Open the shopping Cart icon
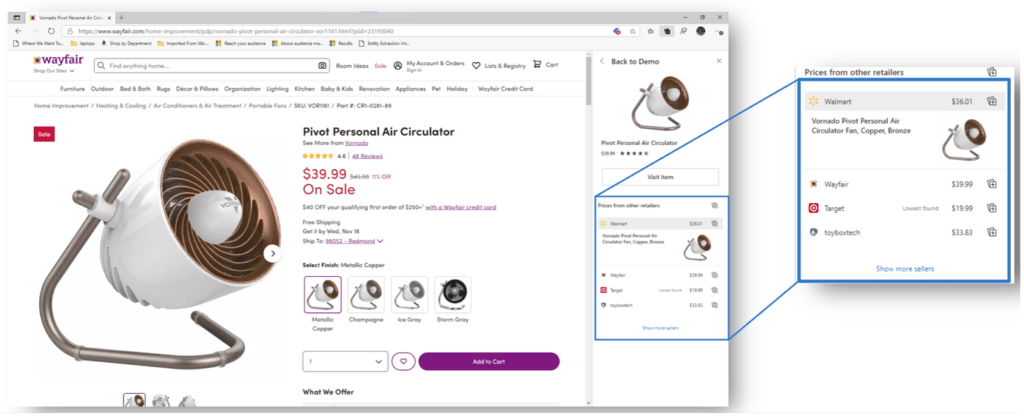1024x416 pixels. tap(537, 65)
